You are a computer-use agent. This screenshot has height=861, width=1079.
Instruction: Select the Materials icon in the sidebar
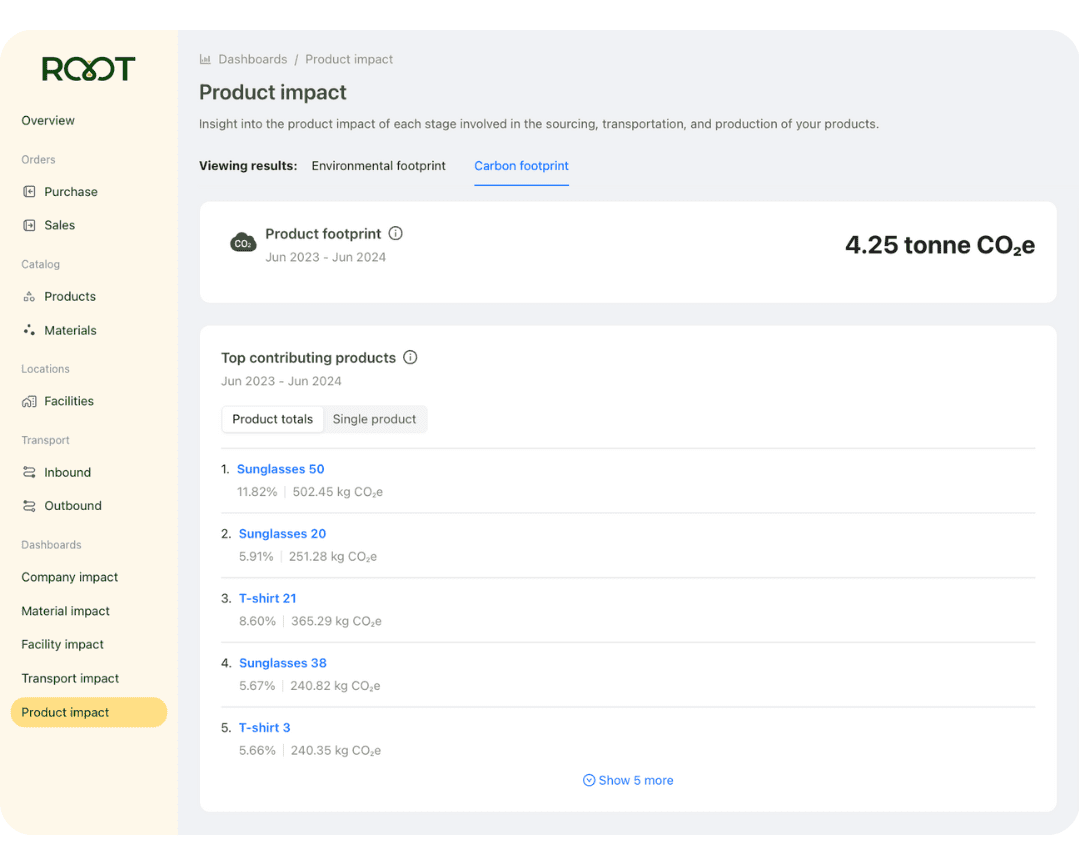point(28,330)
